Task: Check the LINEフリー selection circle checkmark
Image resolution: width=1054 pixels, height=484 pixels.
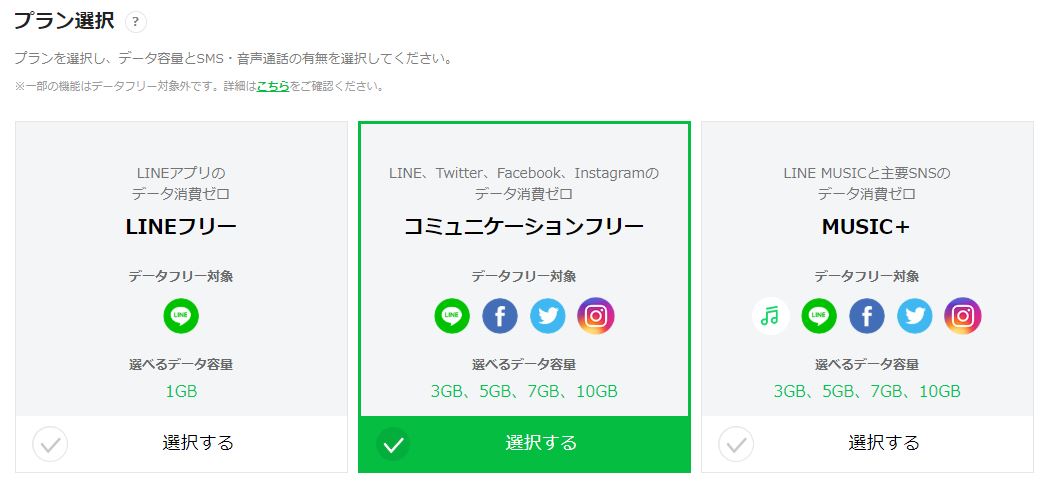Action: [50, 444]
